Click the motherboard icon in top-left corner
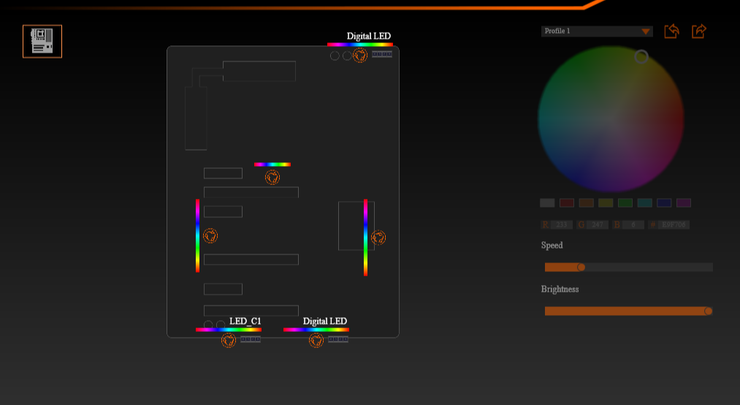Image resolution: width=740 pixels, height=405 pixels. (42, 41)
